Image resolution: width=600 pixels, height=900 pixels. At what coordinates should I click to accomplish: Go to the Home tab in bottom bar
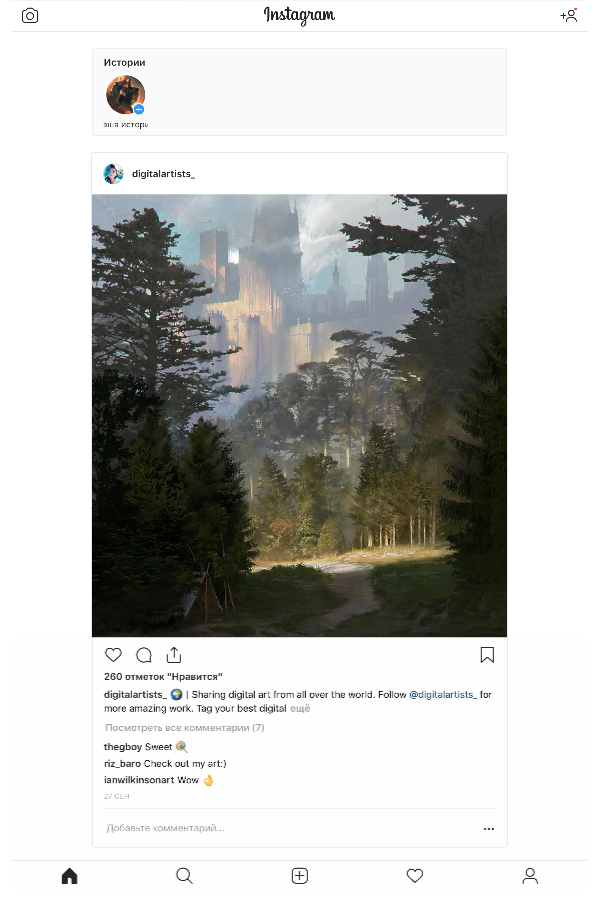point(69,875)
